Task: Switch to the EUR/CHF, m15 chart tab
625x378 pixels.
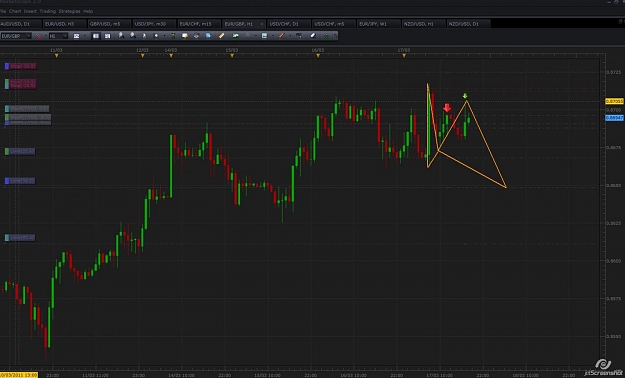Action: [199, 24]
